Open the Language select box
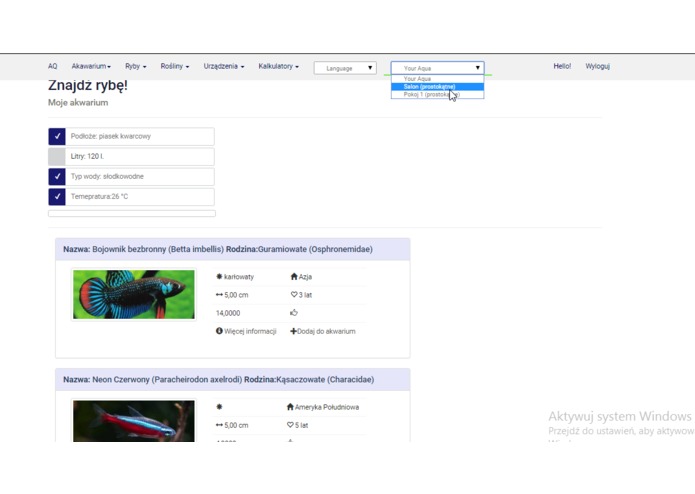 [x=345, y=68]
